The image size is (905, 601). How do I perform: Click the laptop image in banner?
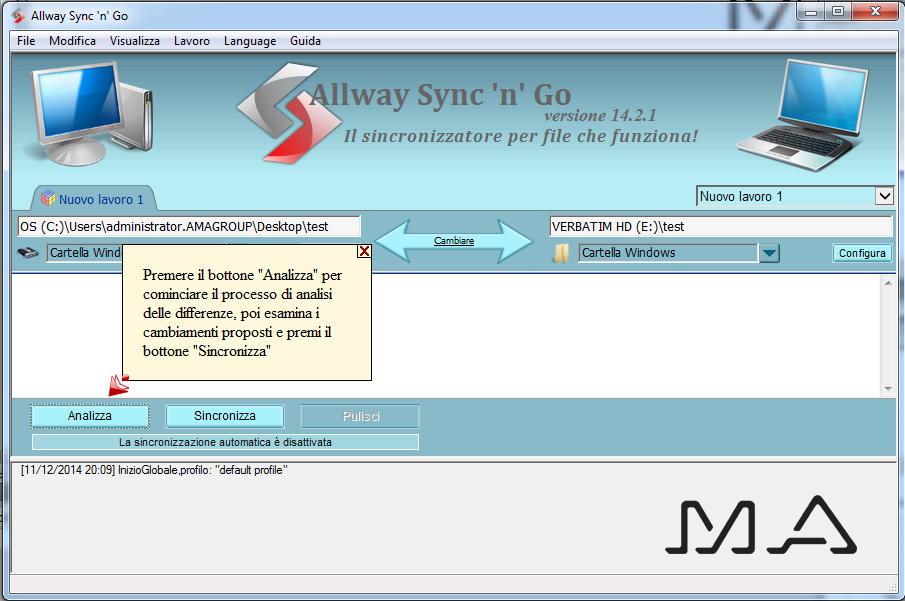(x=802, y=115)
